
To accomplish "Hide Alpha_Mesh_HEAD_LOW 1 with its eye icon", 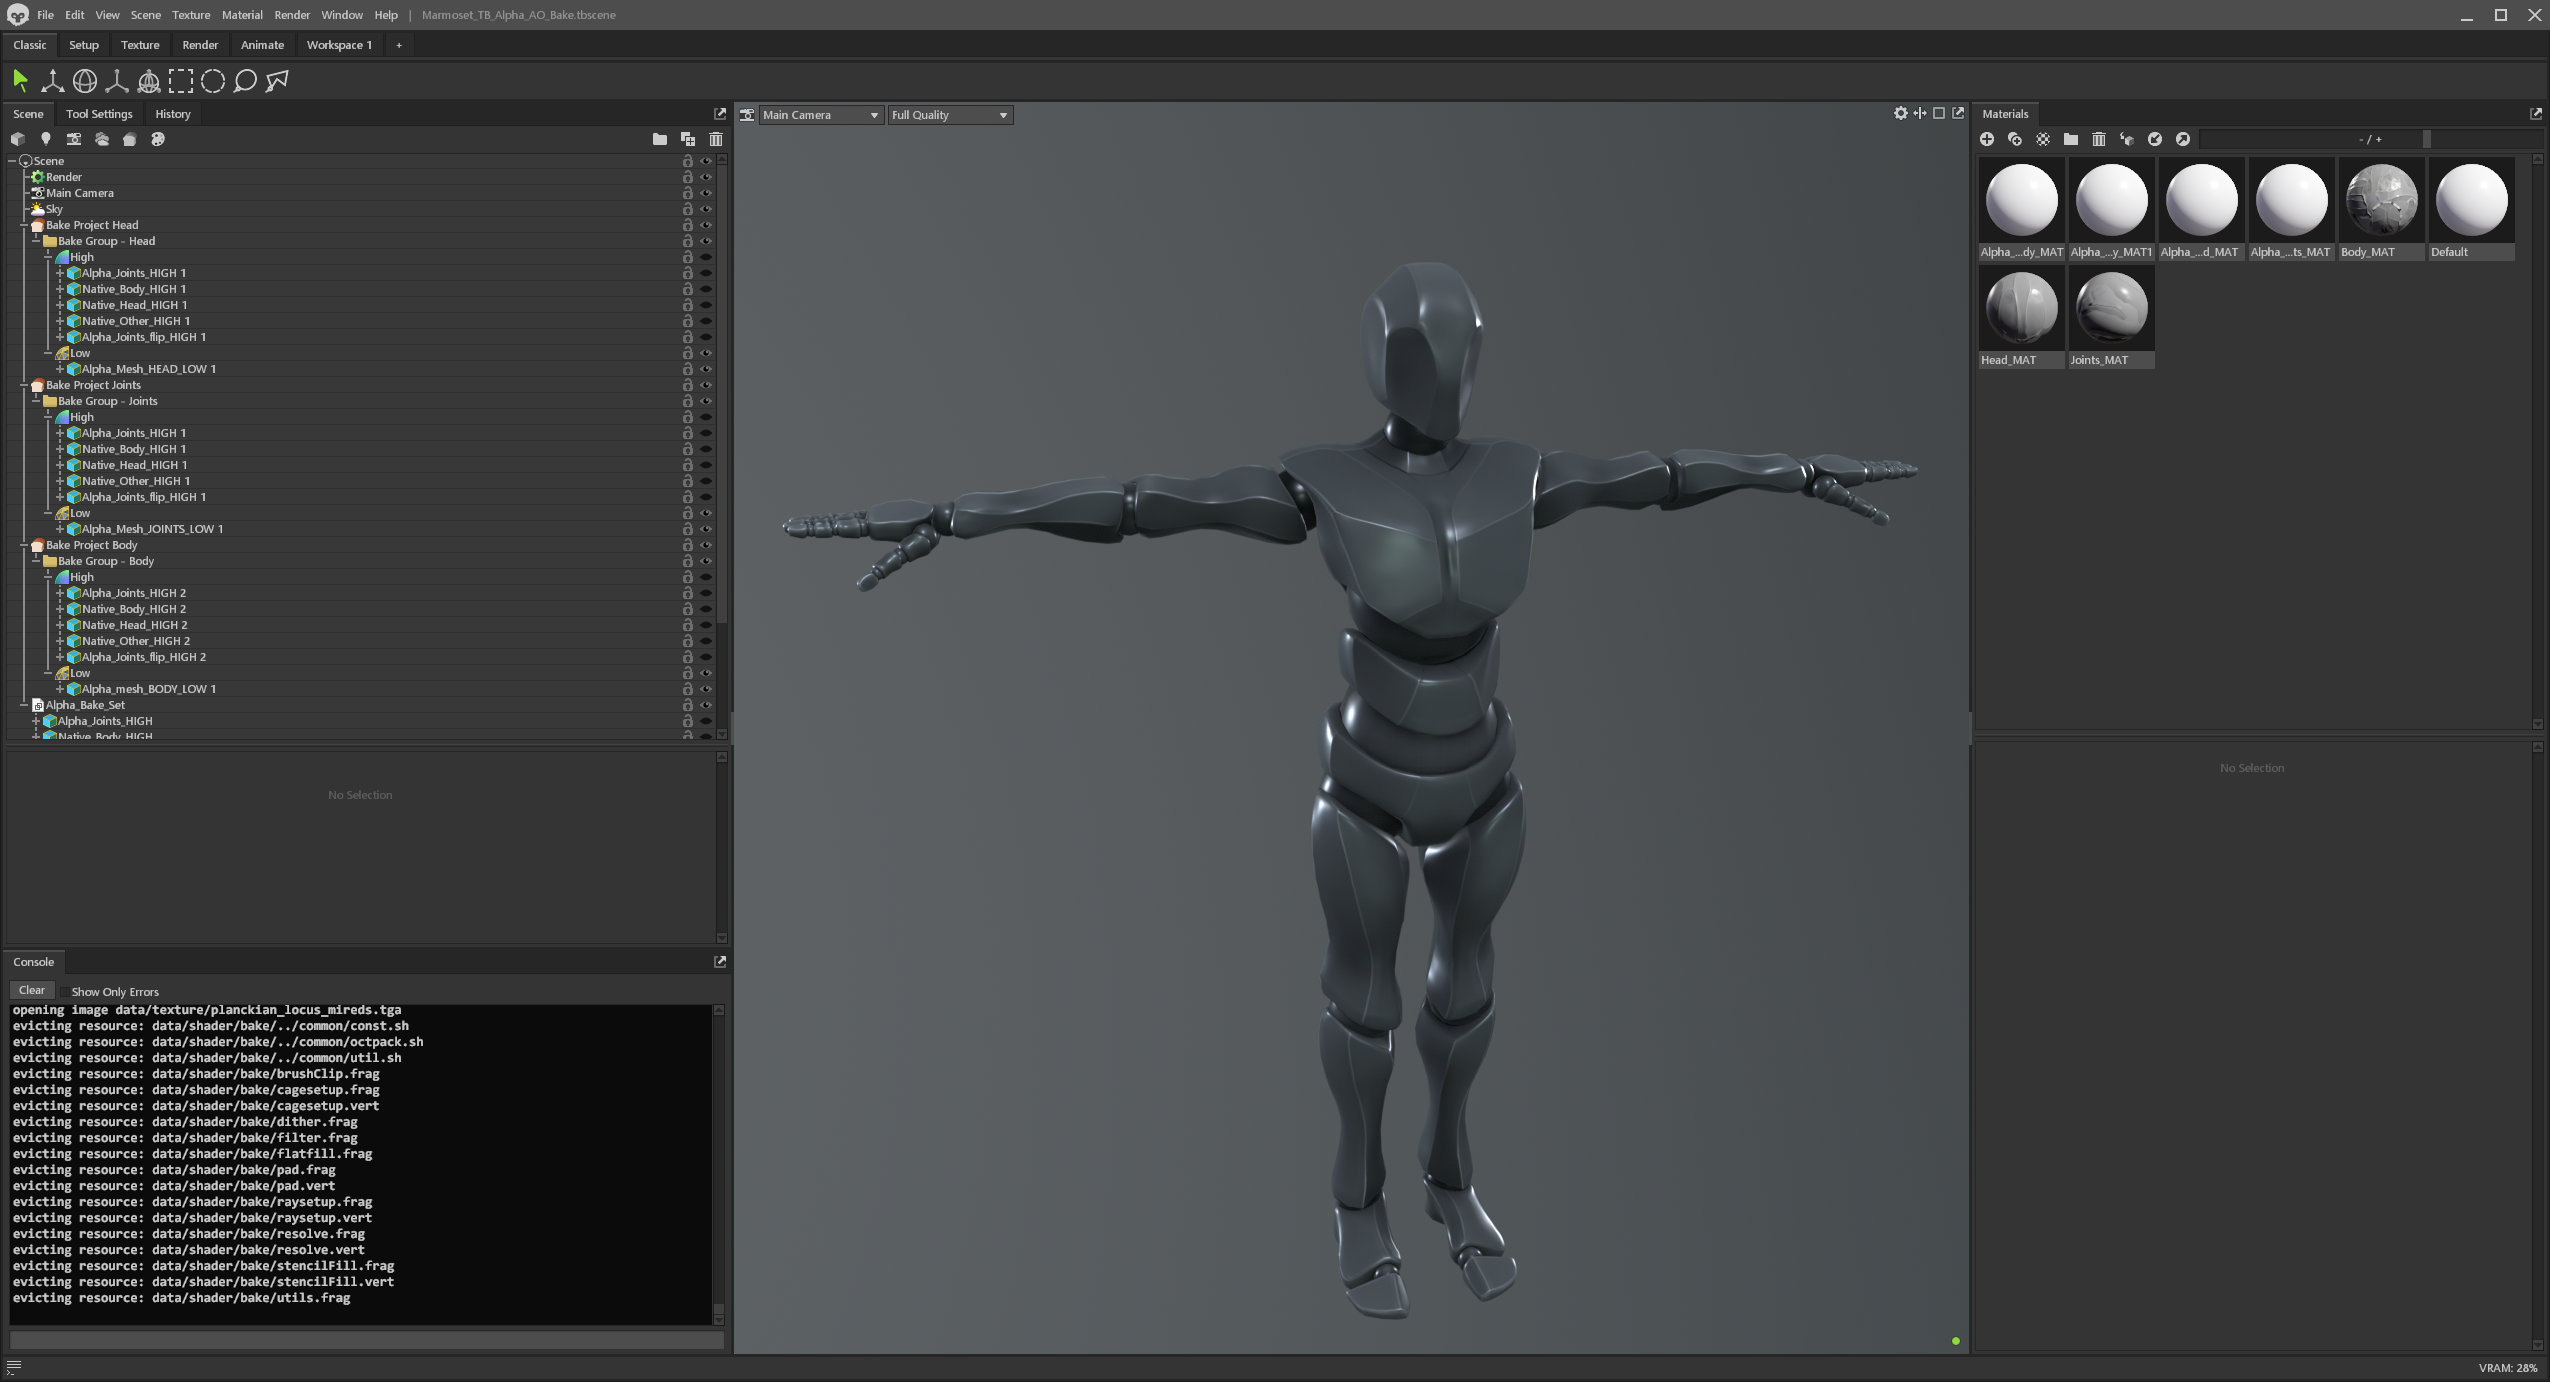I will click(705, 369).
